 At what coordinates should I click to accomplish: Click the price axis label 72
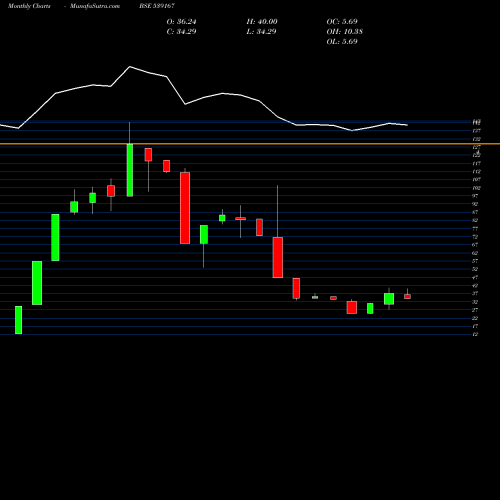pyautogui.click(x=475, y=237)
